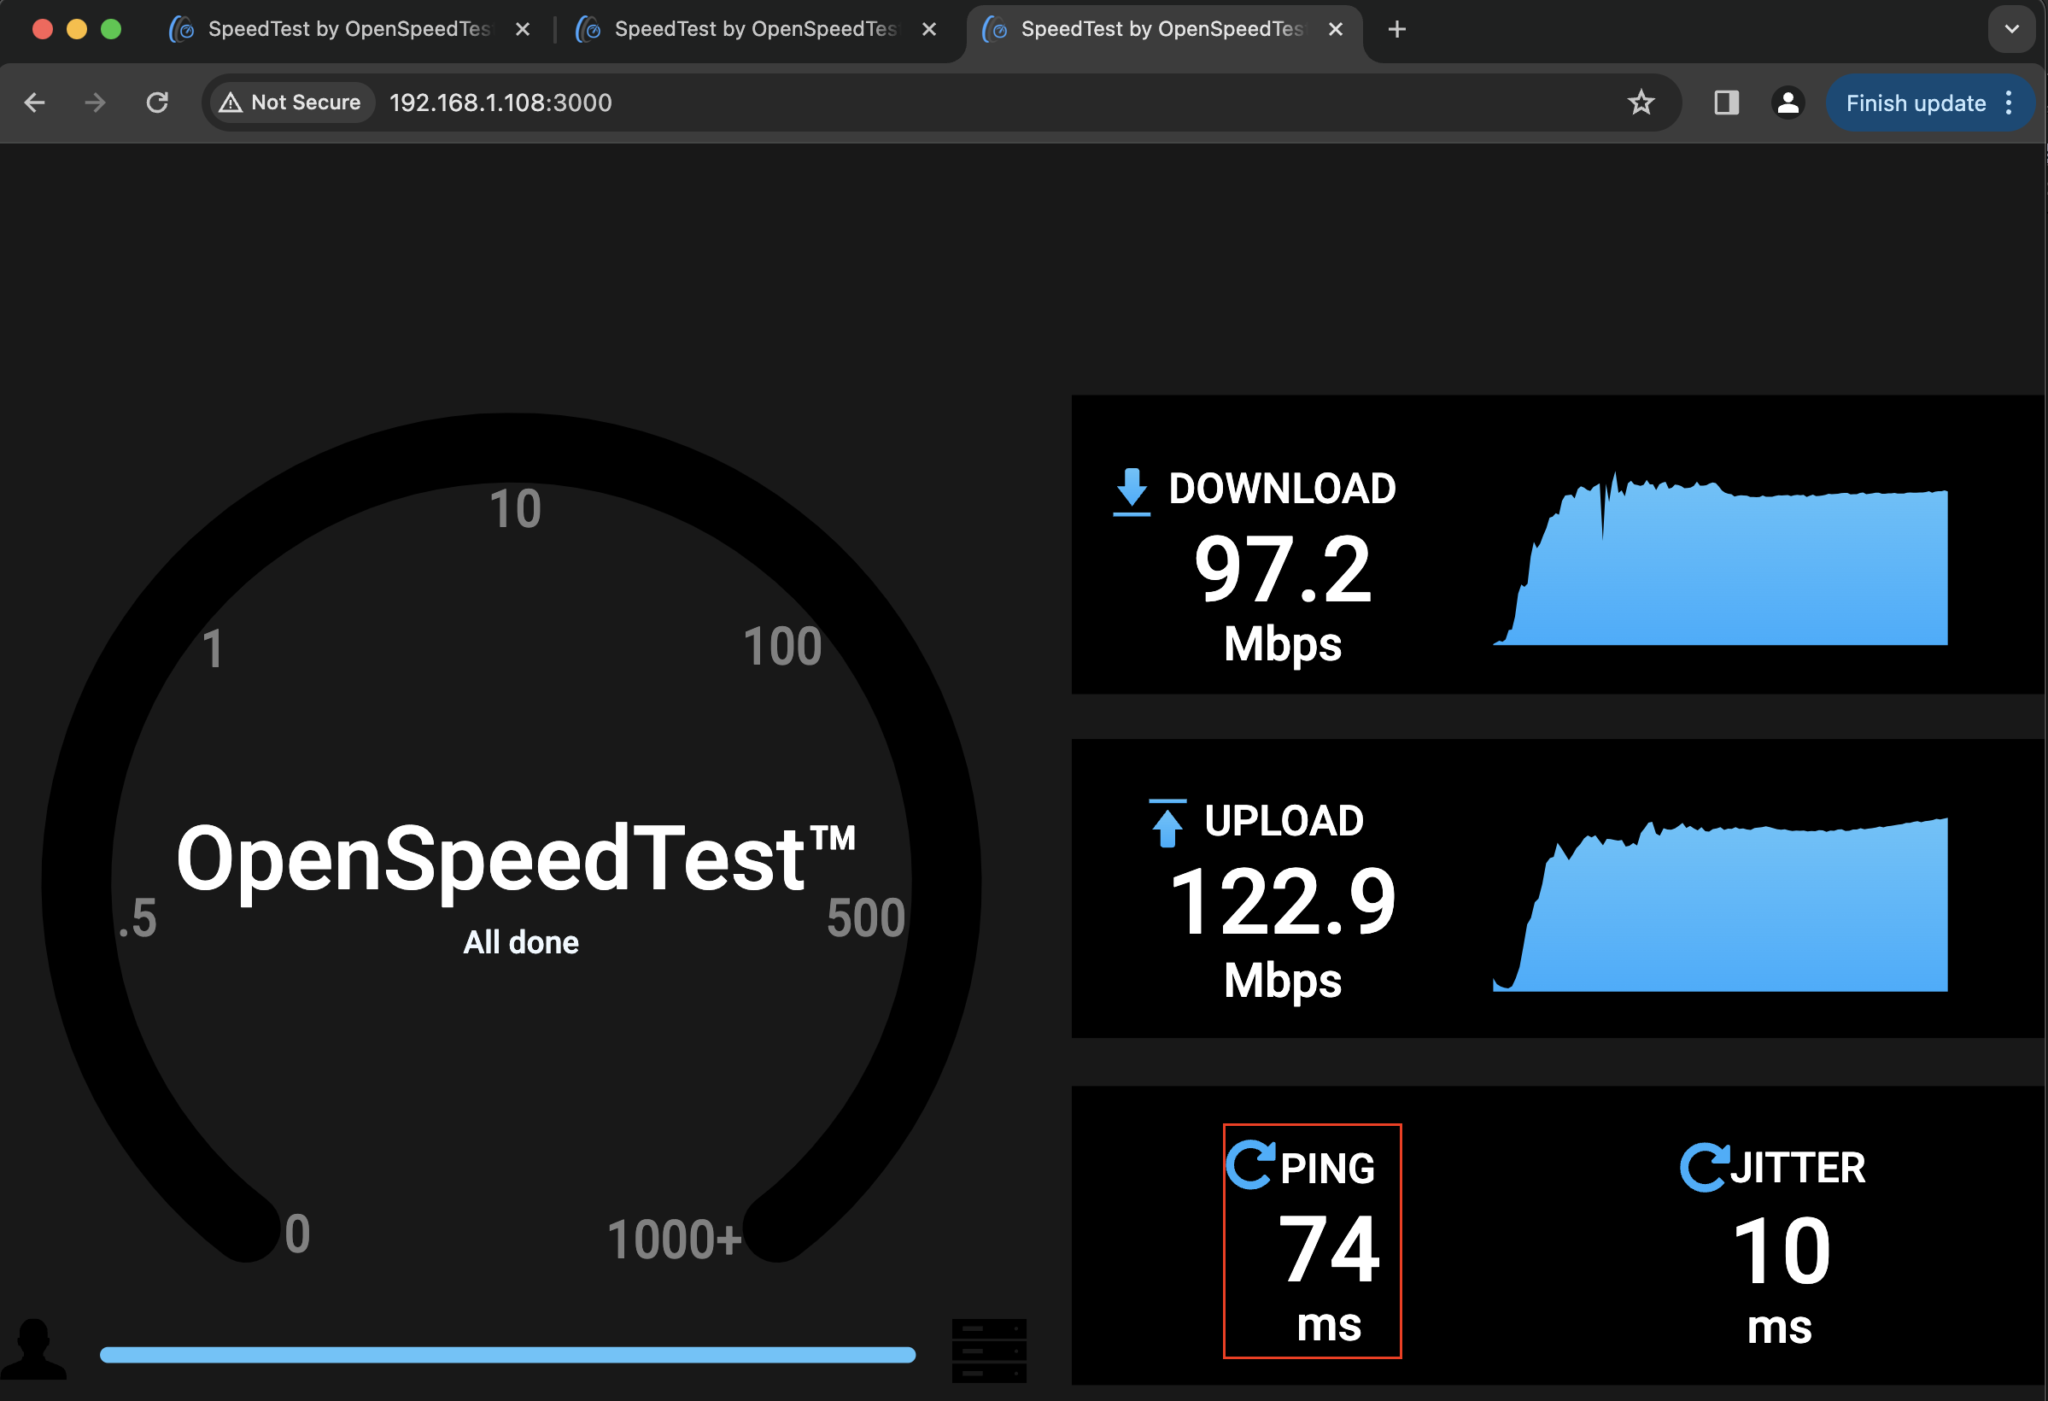Click the UPLOAD arrow icon
2048x1401 pixels.
click(x=1166, y=822)
